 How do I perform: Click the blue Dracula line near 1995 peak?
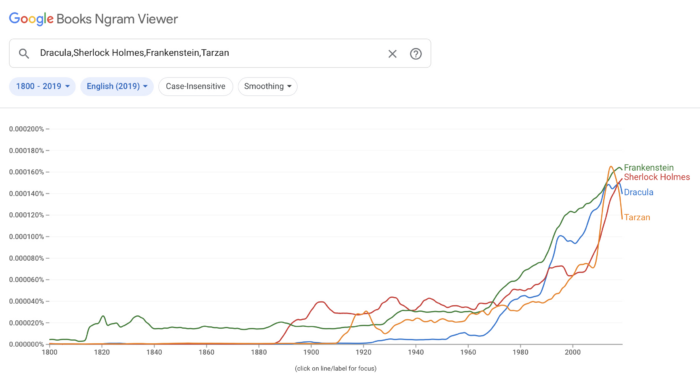point(561,235)
